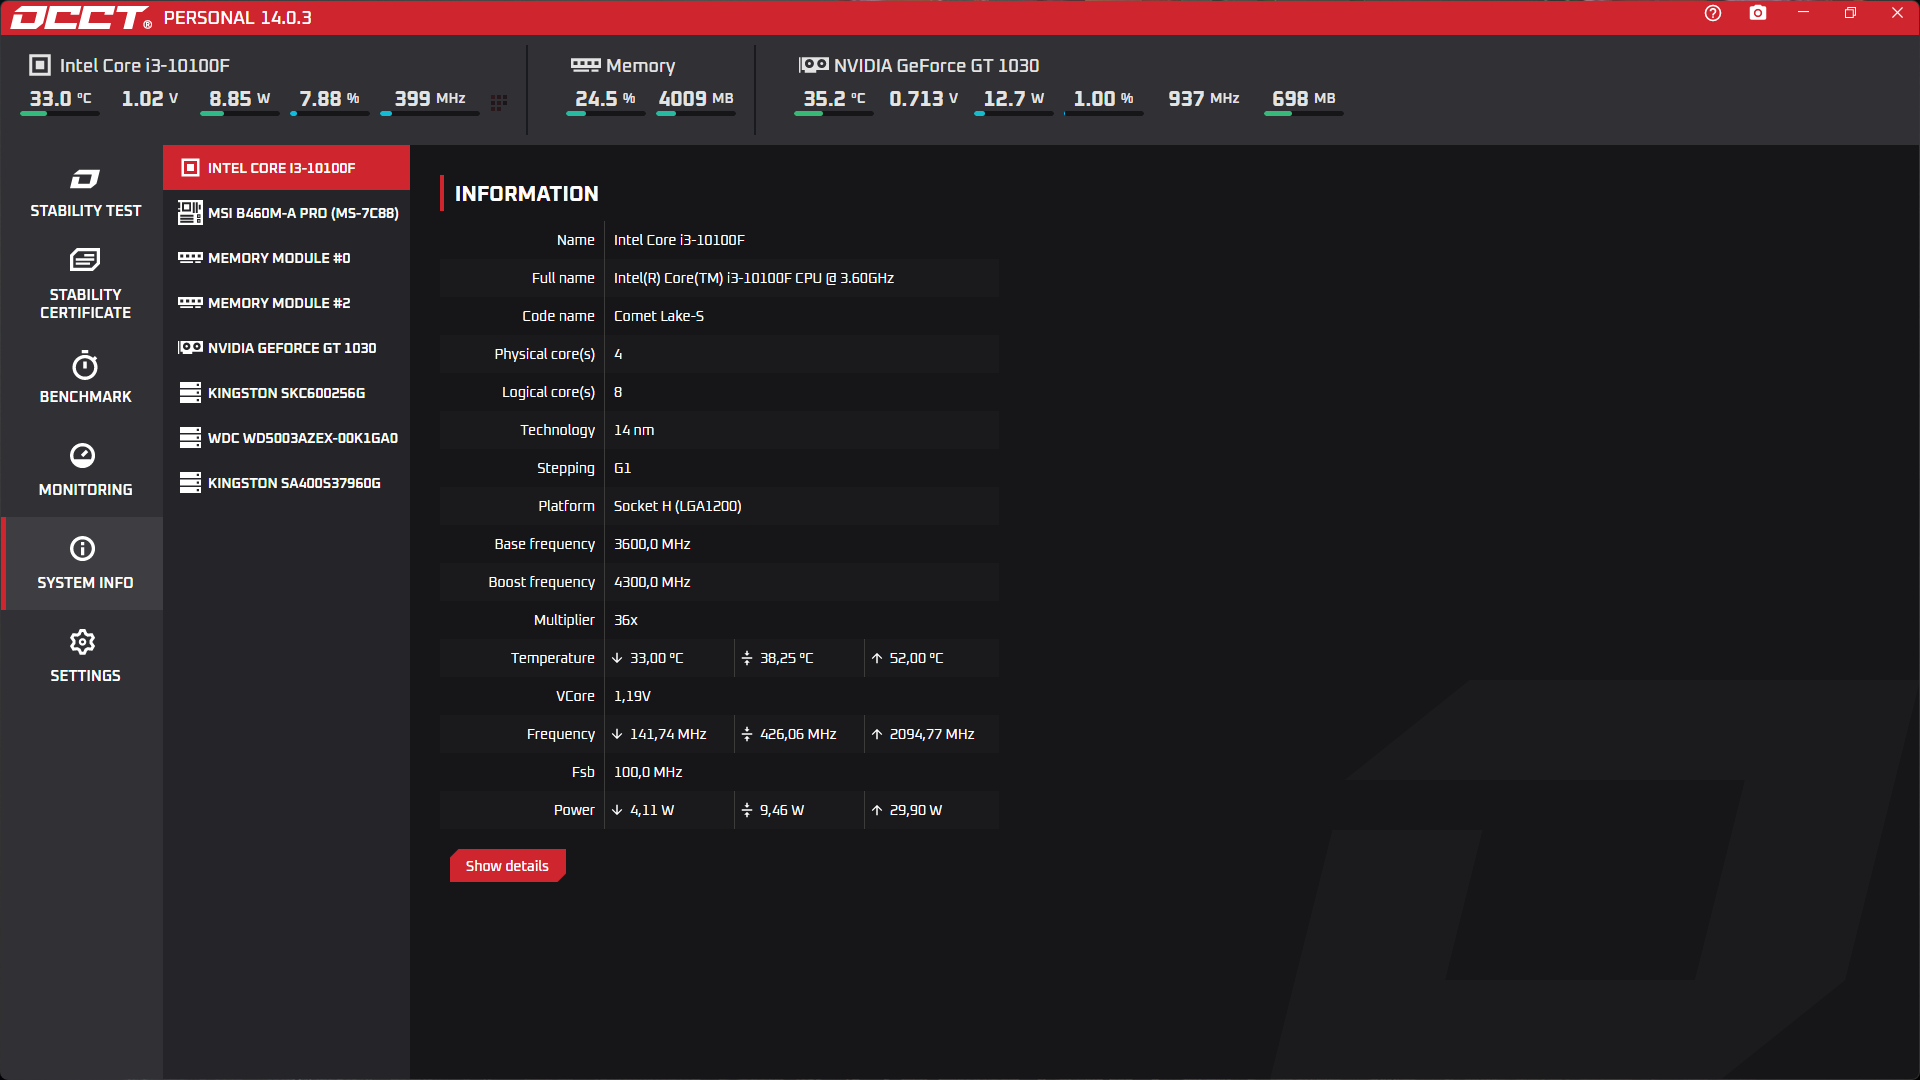Open the CPU core grid icon

499,102
